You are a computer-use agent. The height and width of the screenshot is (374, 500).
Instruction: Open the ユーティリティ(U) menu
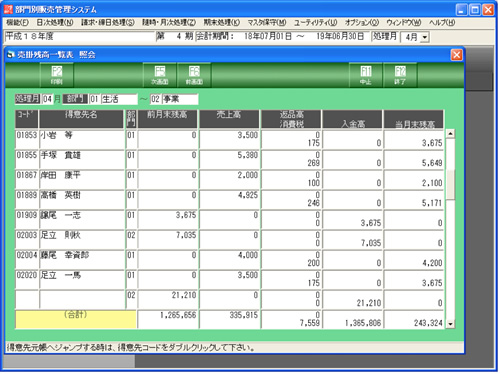click(315, 23)
